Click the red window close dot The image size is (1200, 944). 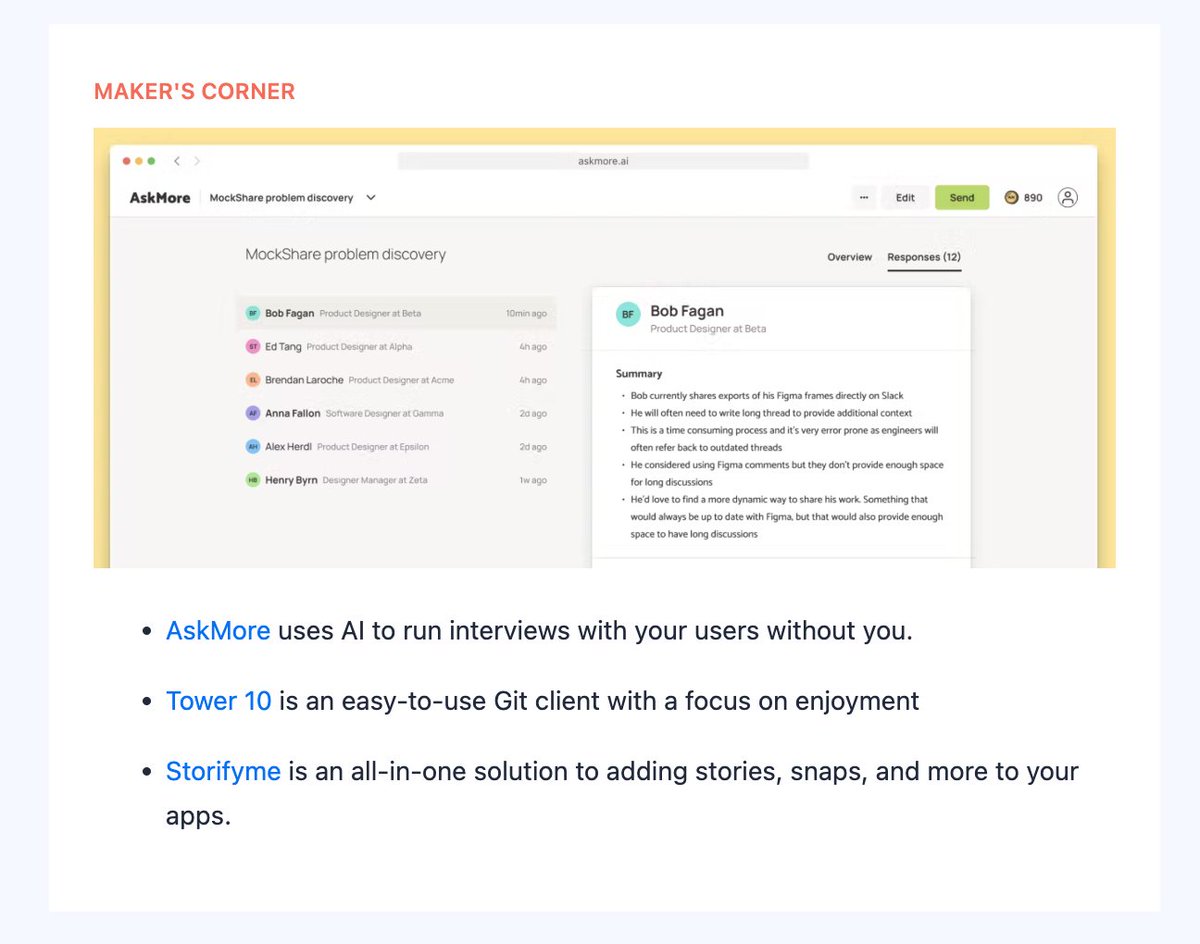click(x=127, y=161)
